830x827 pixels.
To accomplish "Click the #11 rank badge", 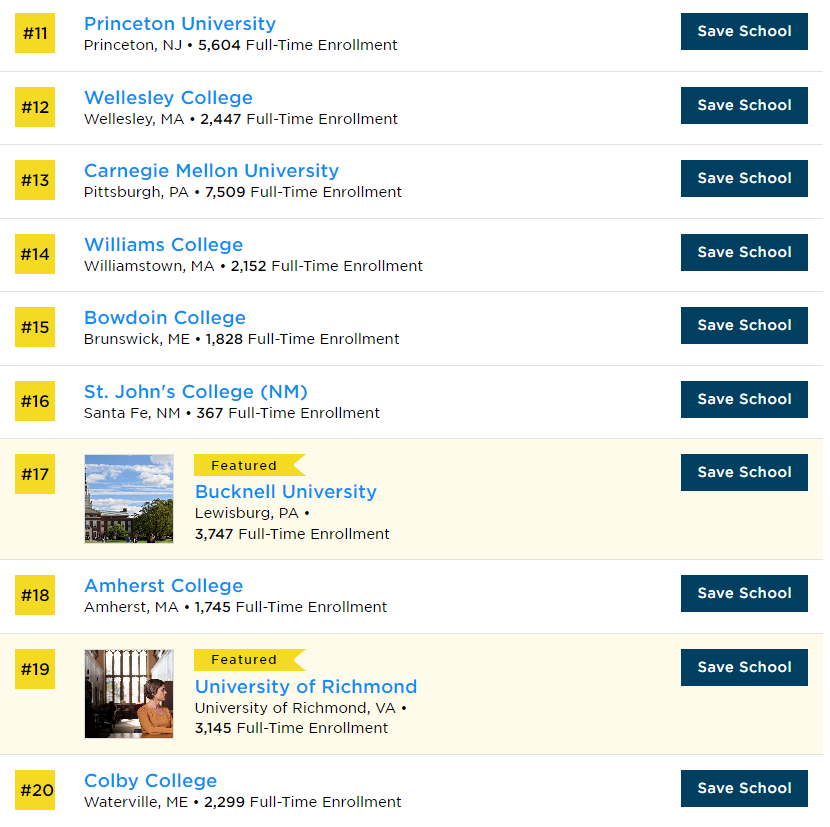I will [x=35, y=33].
